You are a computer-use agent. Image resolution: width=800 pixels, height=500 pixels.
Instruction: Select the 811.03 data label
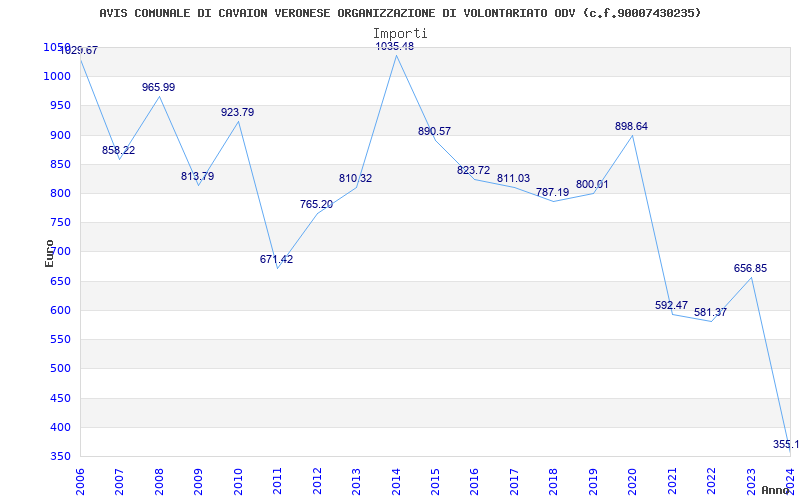point(513,179)
